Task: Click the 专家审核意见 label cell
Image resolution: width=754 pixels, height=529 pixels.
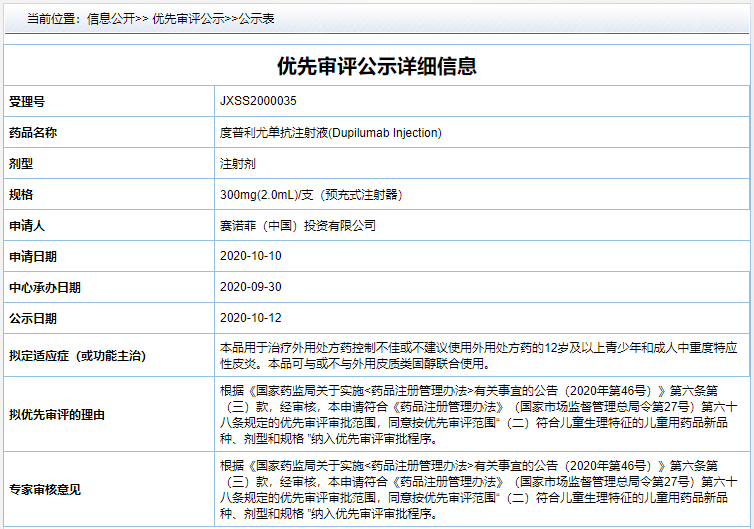Action: pyautogui.click(x=109, y=490)
